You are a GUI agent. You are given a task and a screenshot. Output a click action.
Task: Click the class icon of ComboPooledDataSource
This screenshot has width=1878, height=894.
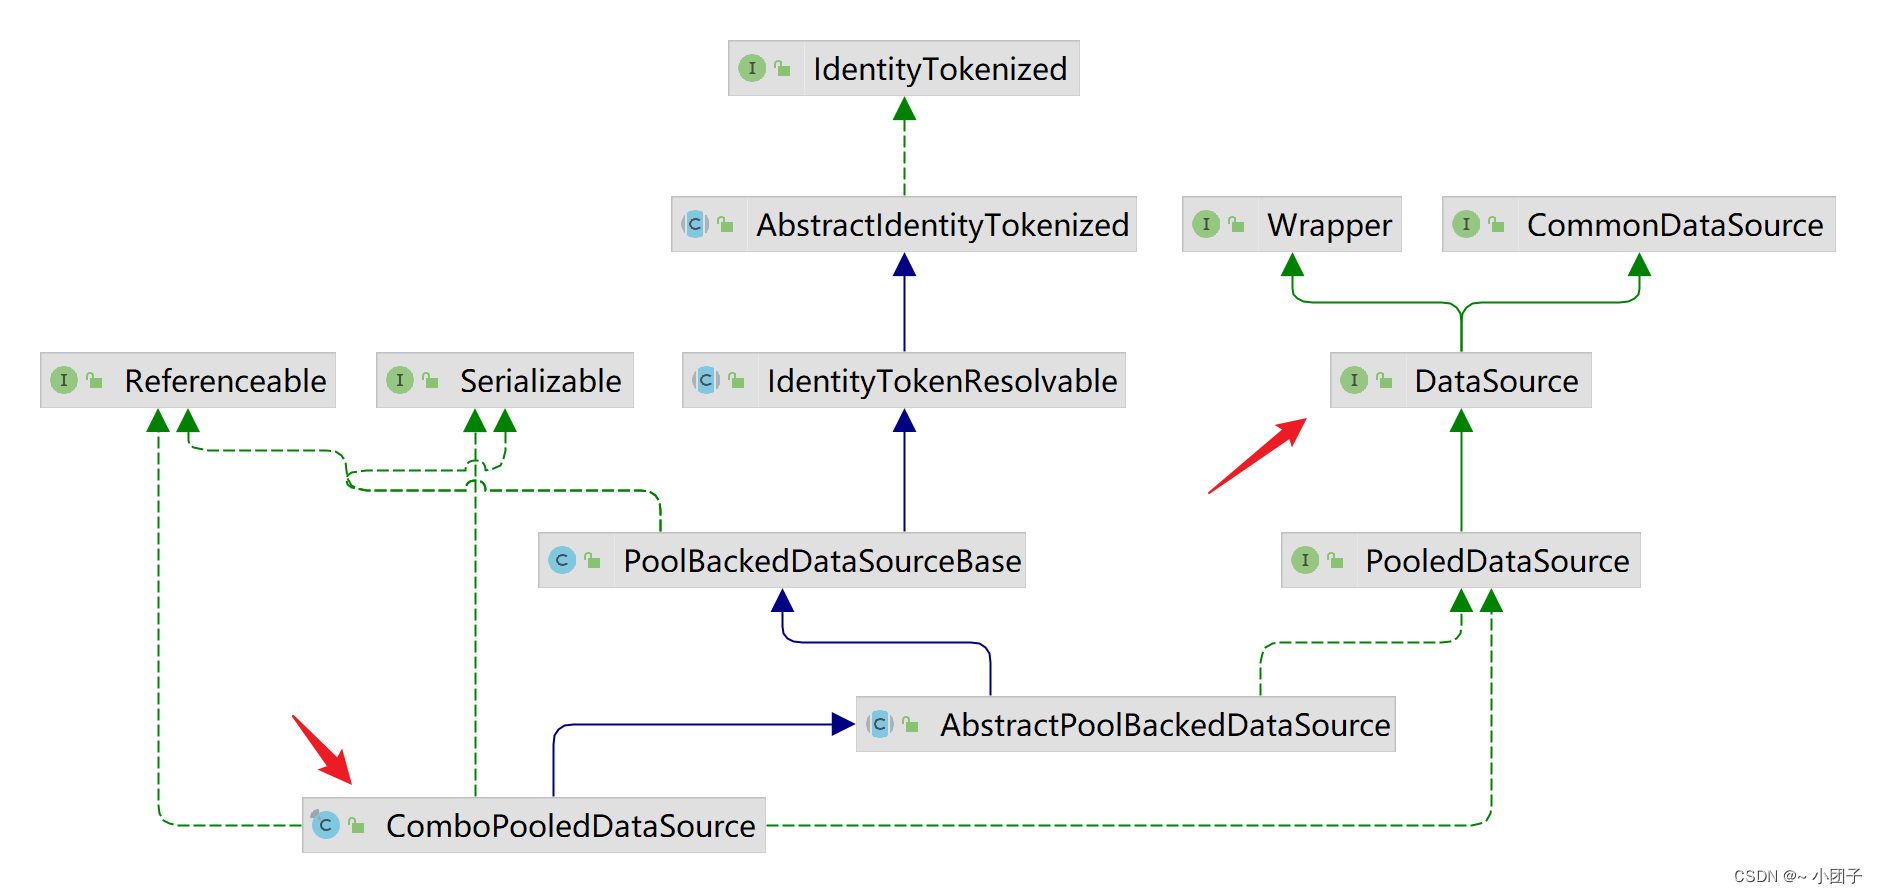(x=325, y=825)
